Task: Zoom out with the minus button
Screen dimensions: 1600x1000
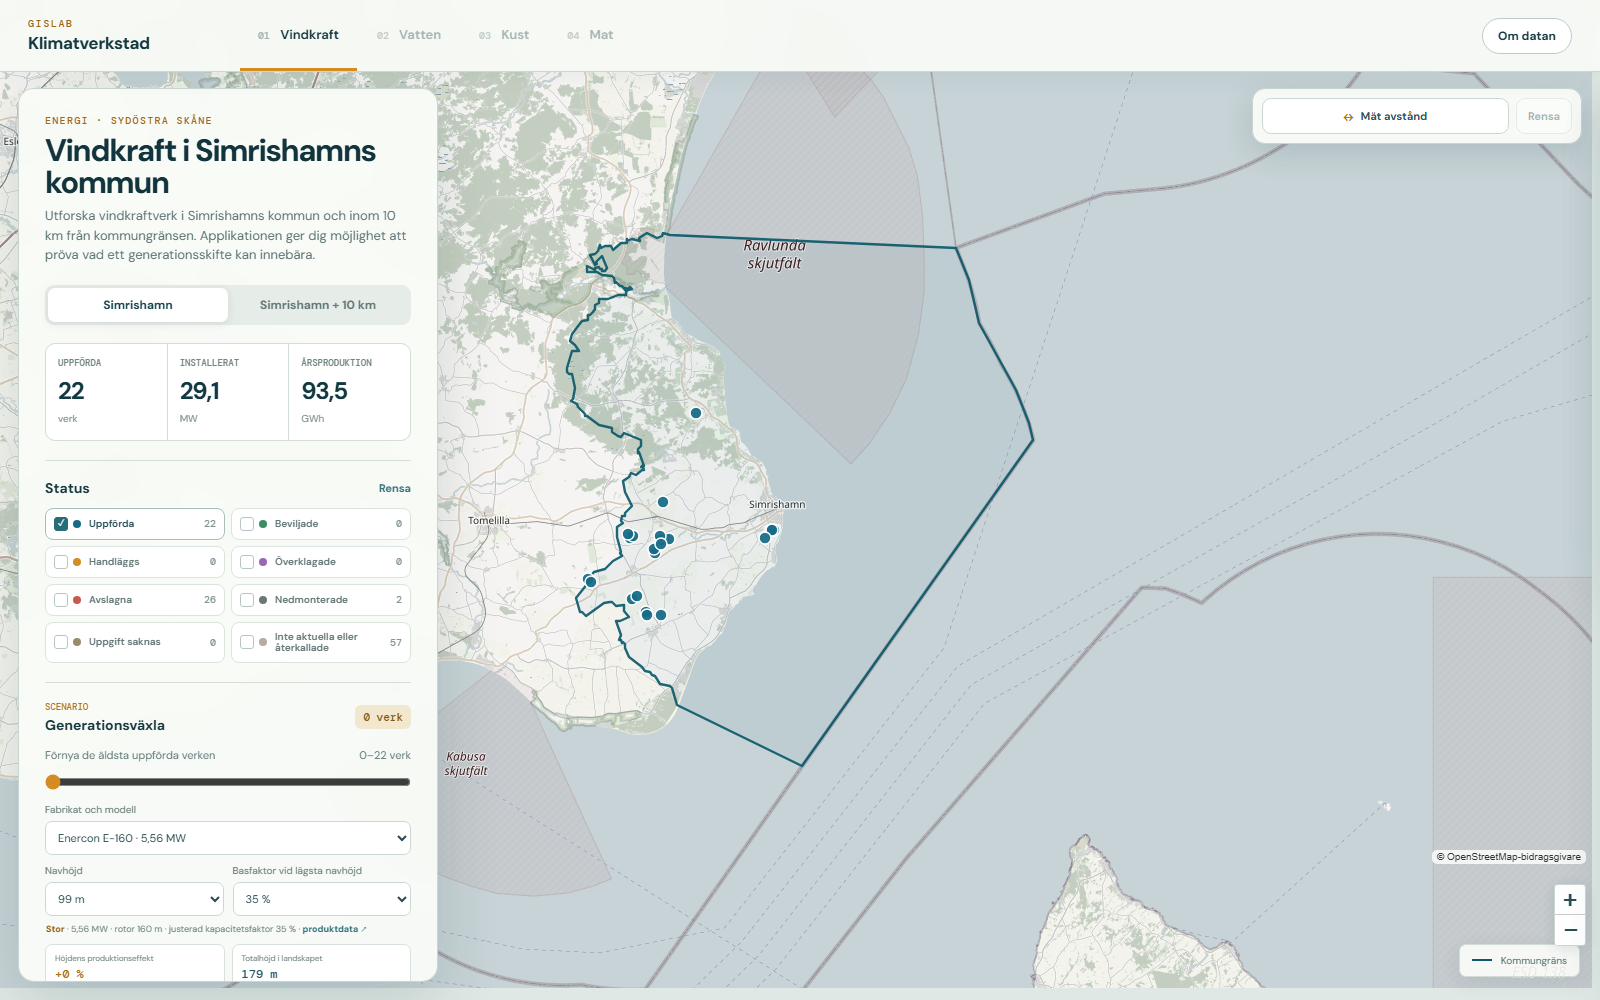Action: tap(1569, 930)
